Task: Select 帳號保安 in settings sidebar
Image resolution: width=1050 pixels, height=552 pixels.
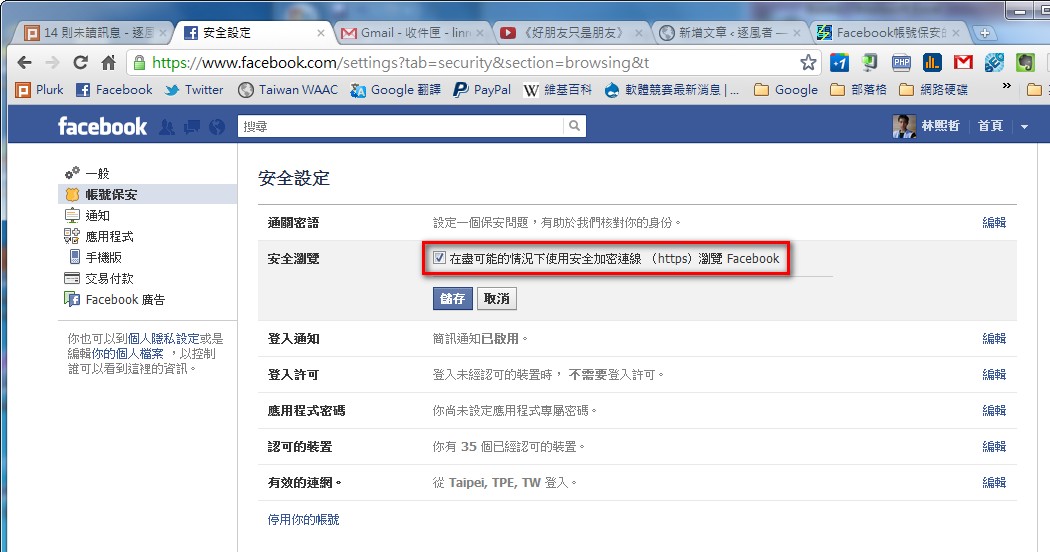Action: click(x=147, y=194)
